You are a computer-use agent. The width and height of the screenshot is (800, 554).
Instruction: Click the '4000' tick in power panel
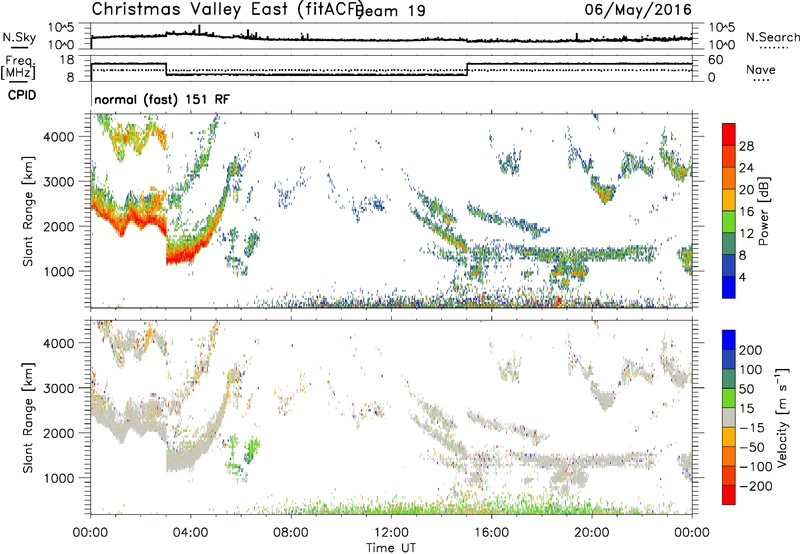pos(58,137)
